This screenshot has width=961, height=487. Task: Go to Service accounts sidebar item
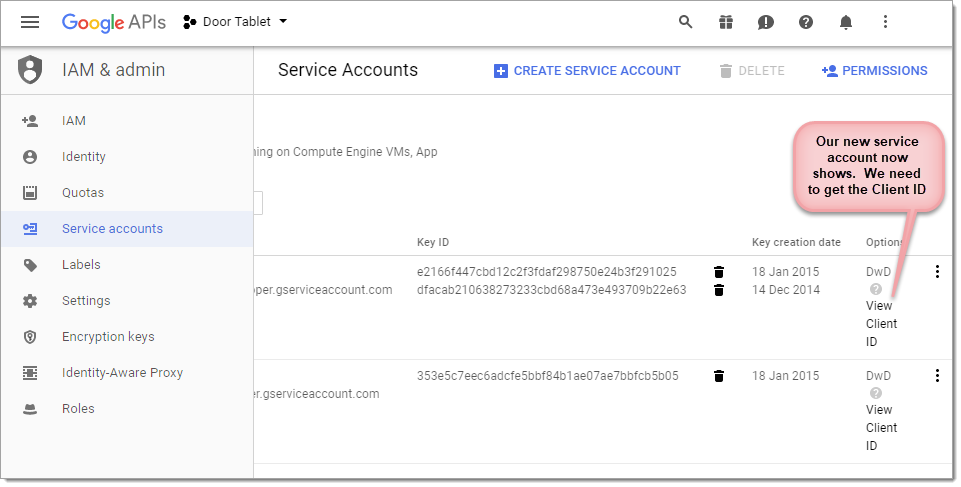point(127,228)
